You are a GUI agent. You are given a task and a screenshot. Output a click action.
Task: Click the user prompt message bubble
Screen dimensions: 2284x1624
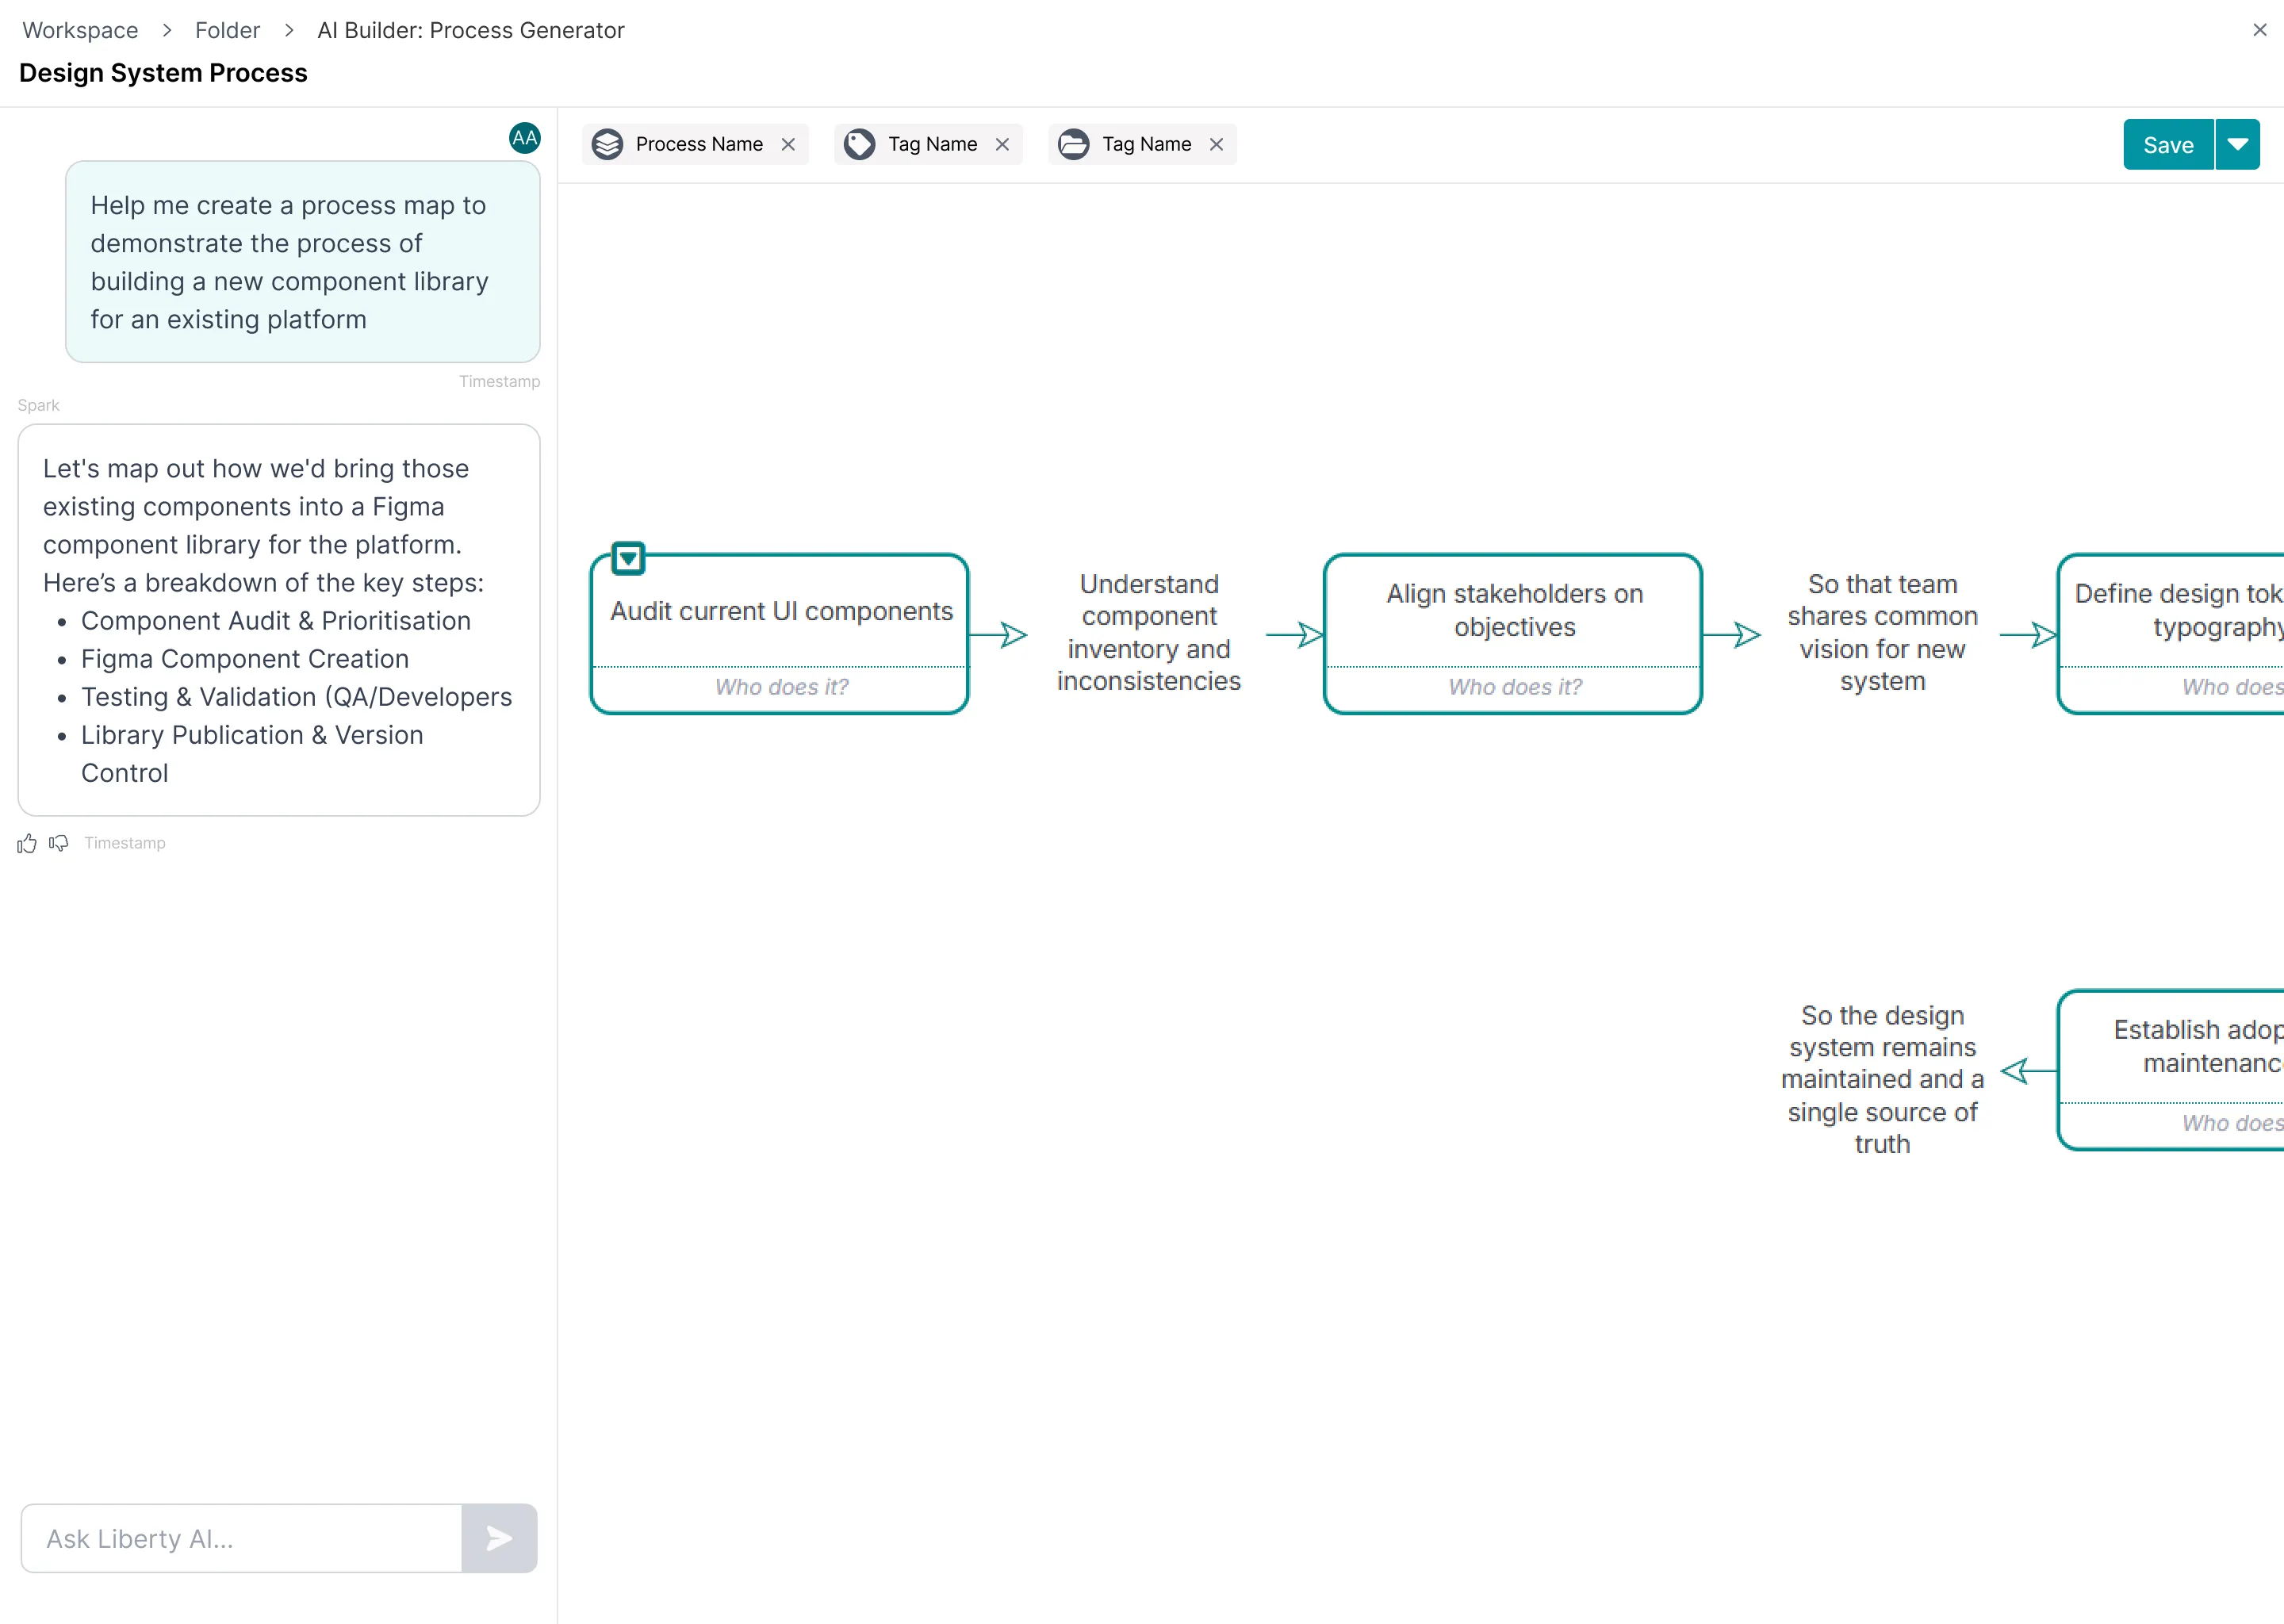pyautogui.click(x=302, y=262)
